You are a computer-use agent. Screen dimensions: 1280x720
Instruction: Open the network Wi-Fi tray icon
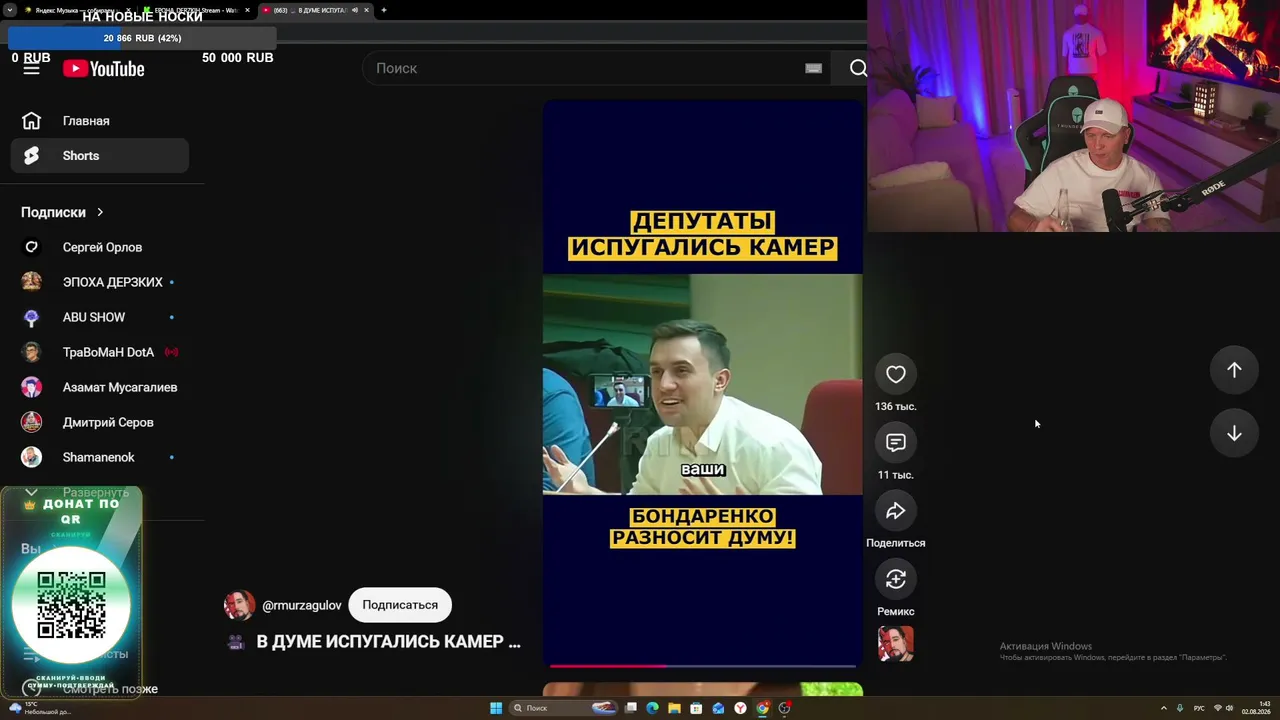point(1217,708)
